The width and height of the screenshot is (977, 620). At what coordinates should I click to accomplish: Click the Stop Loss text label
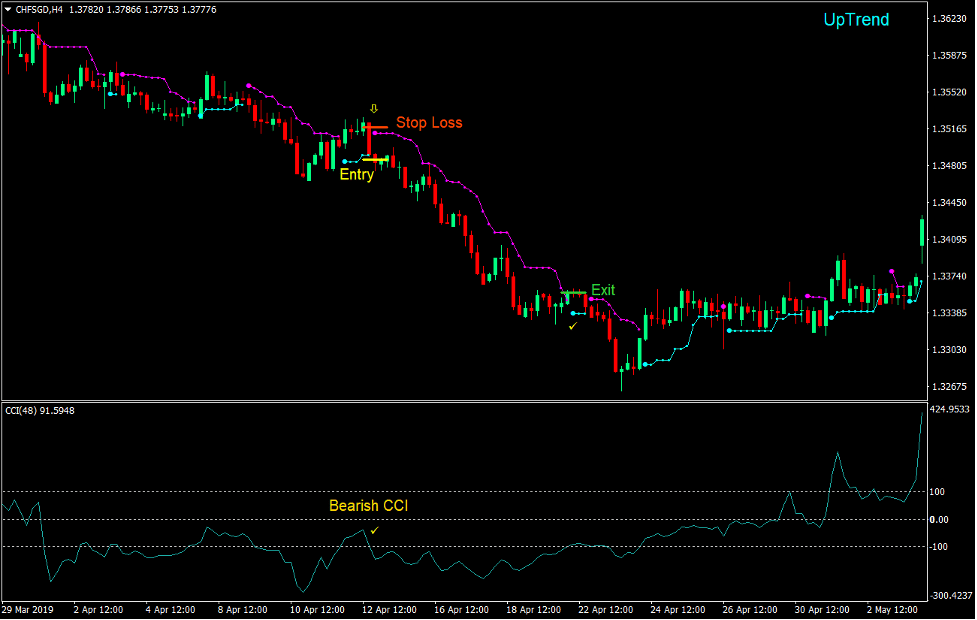point(428,122)
